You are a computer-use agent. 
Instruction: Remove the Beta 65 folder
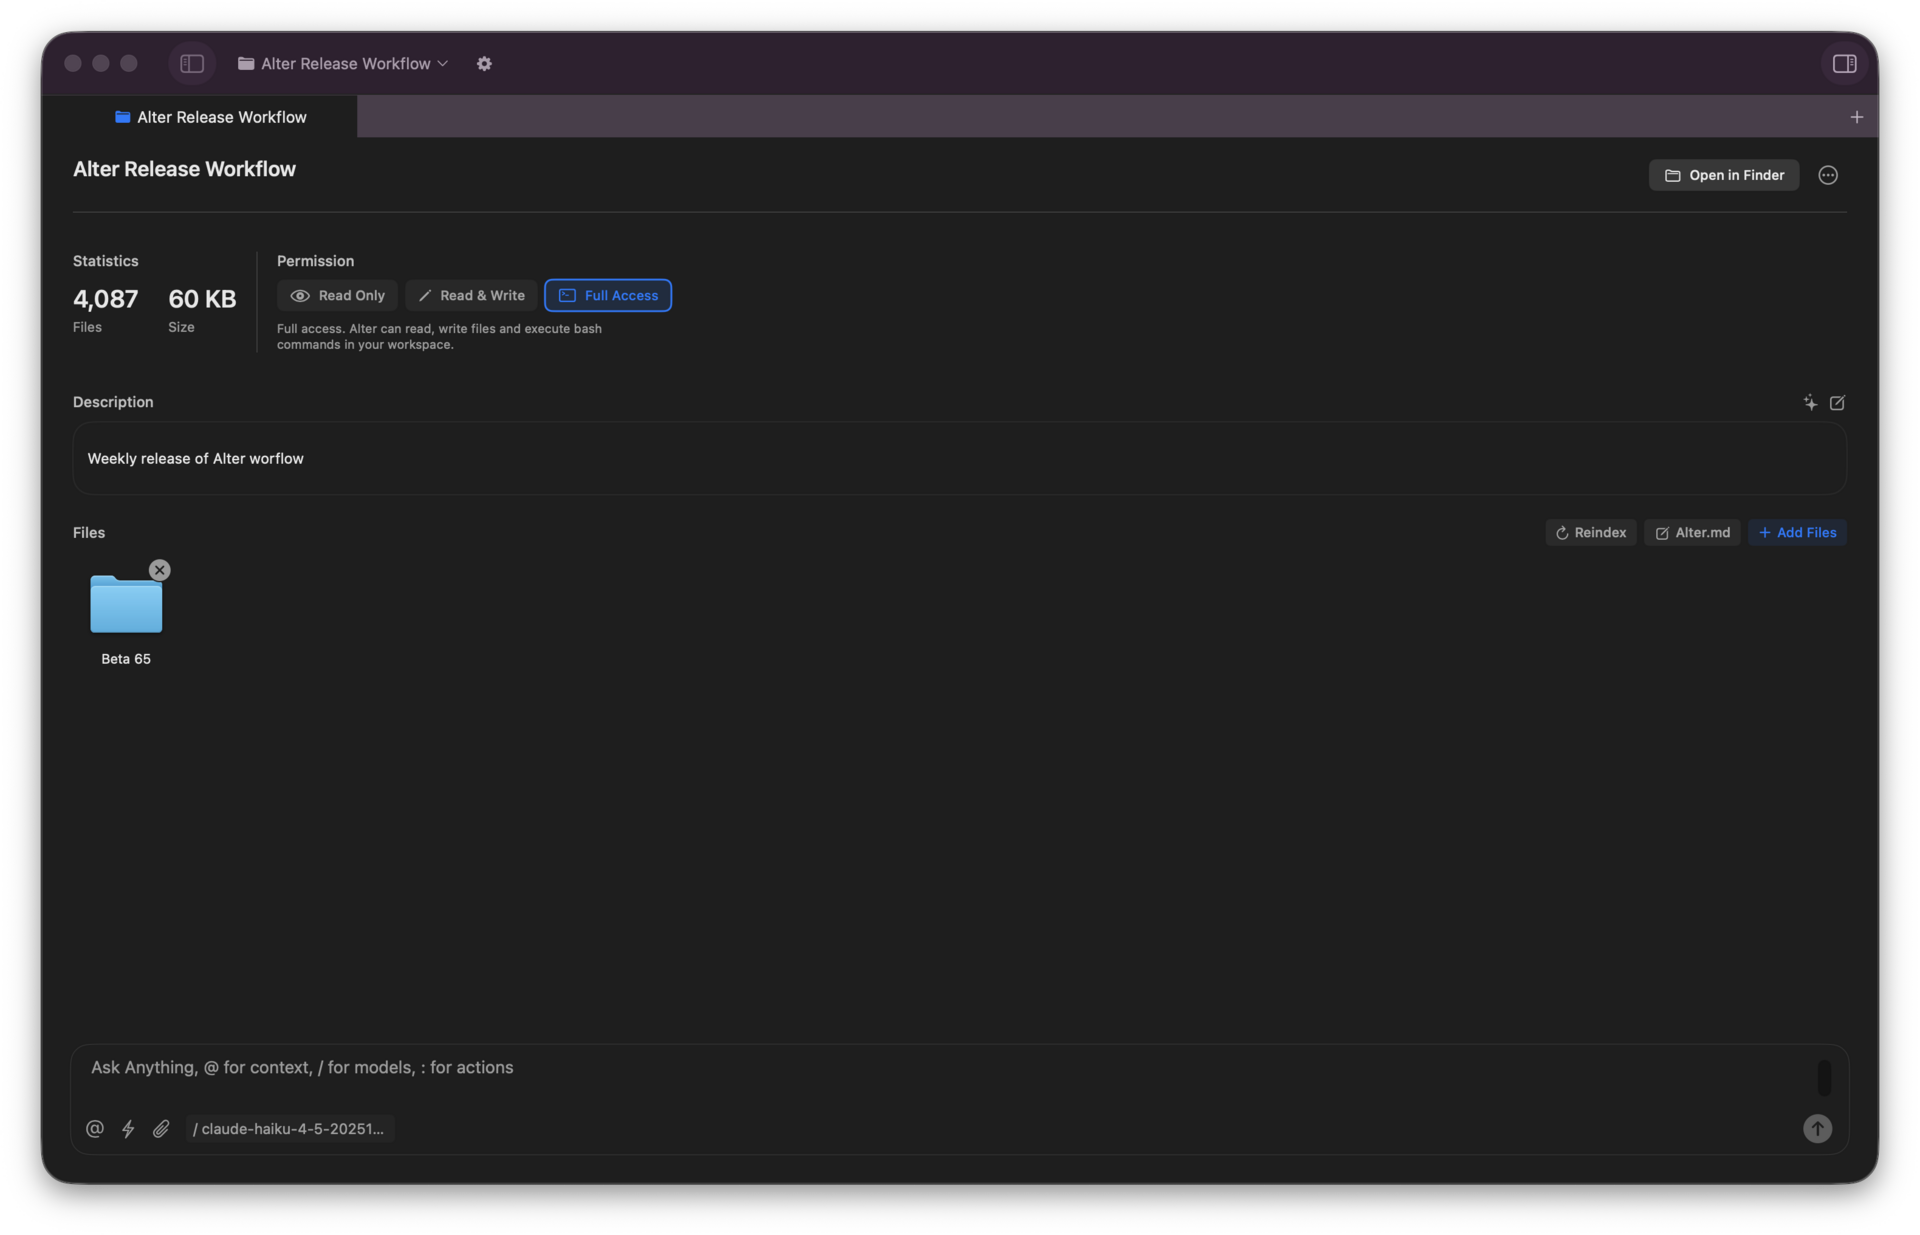159,570
